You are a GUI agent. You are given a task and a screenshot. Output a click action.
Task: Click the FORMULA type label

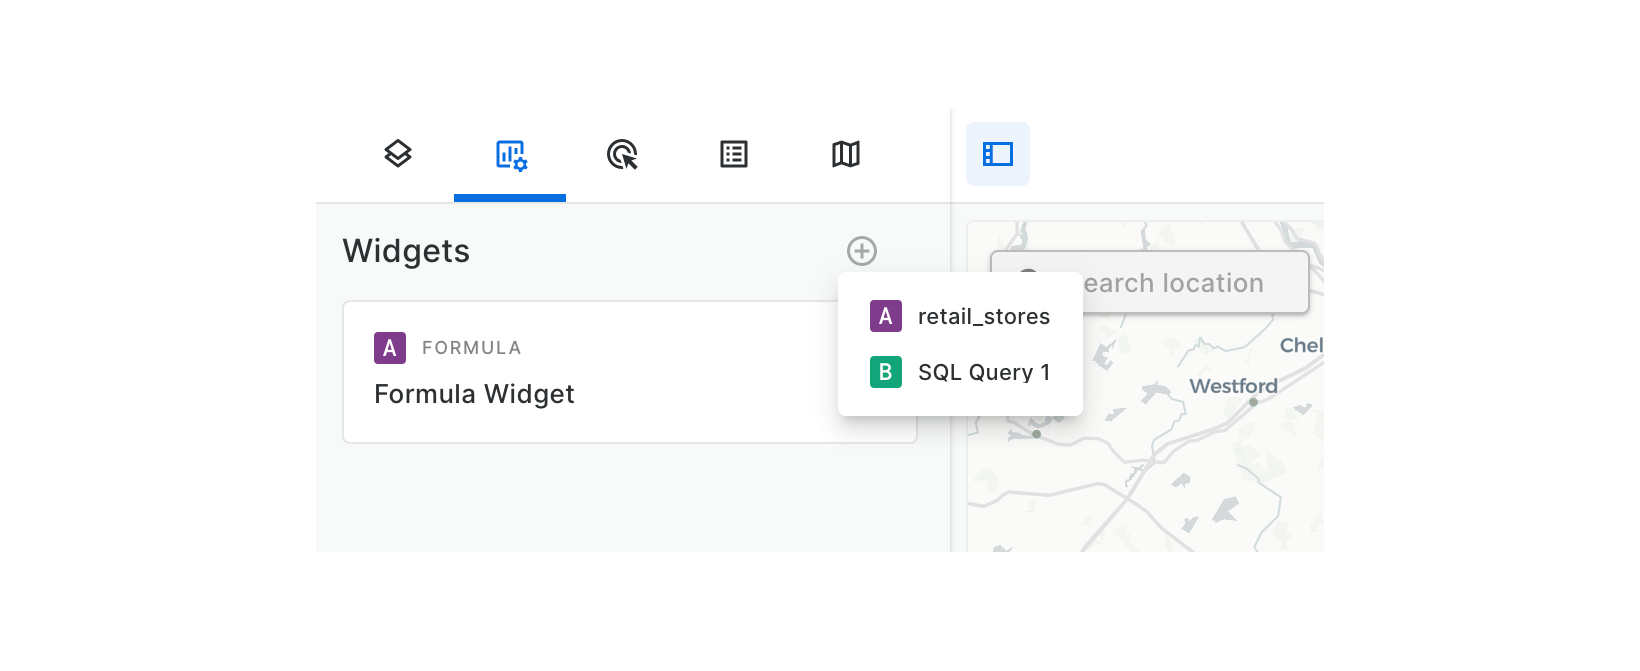(x=471, y=348)
